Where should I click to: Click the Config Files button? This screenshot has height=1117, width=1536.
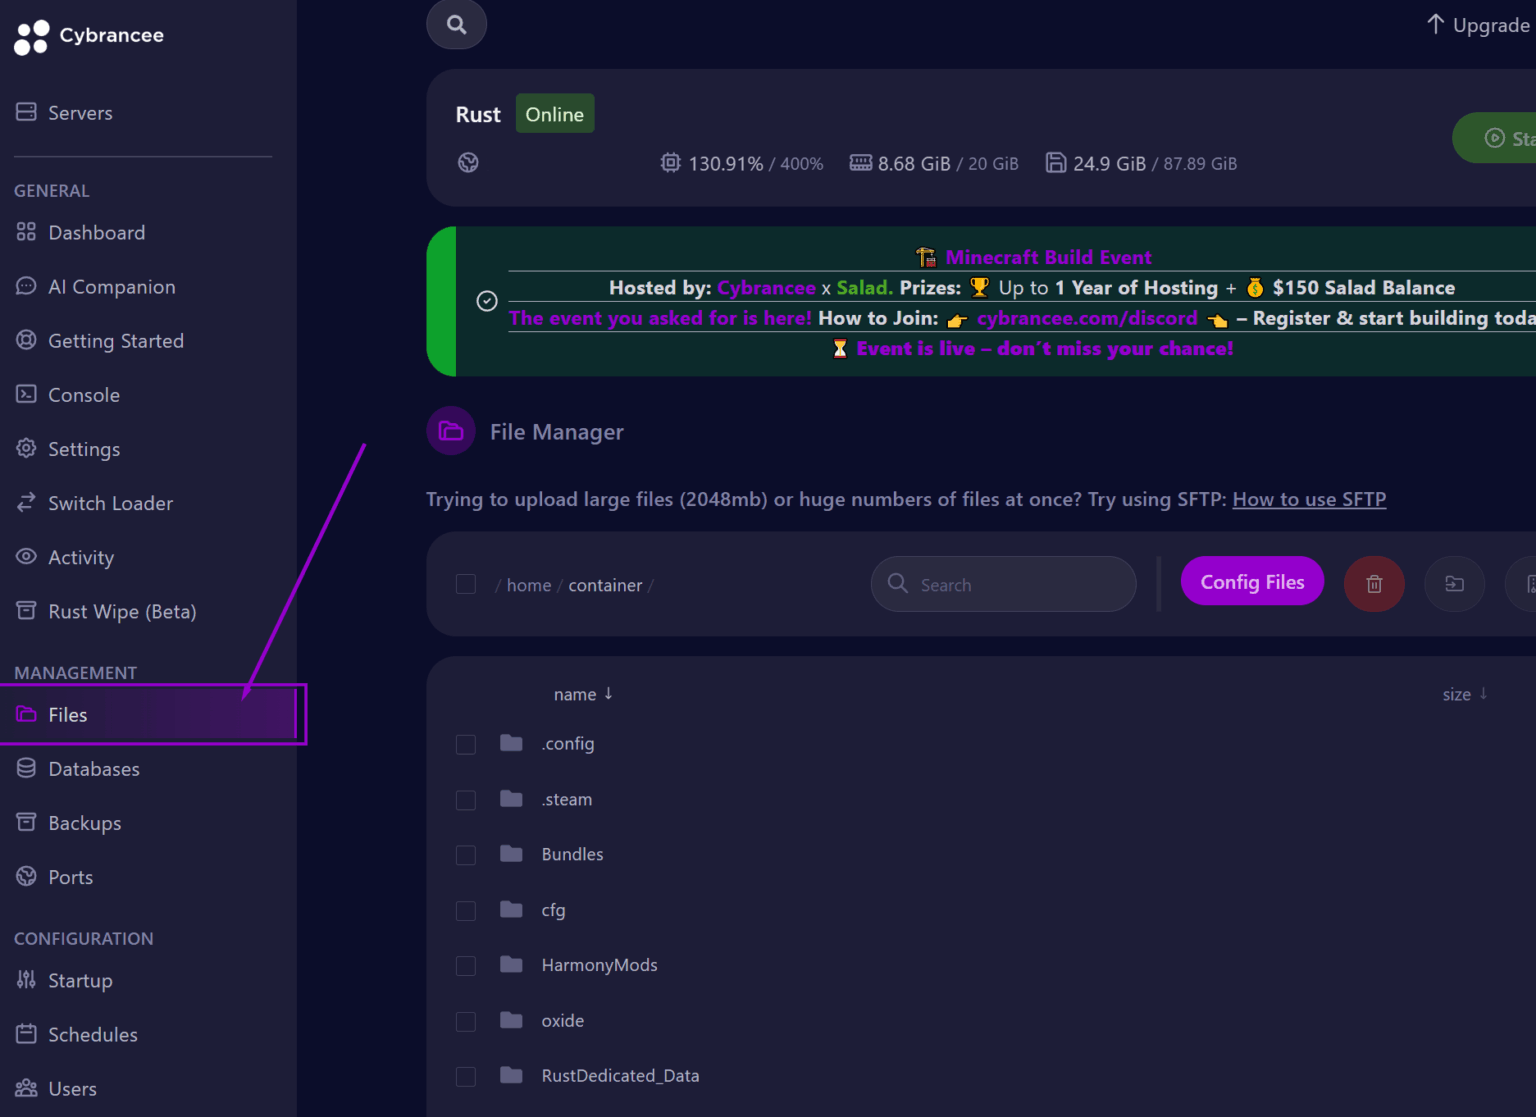(1252, 582)
